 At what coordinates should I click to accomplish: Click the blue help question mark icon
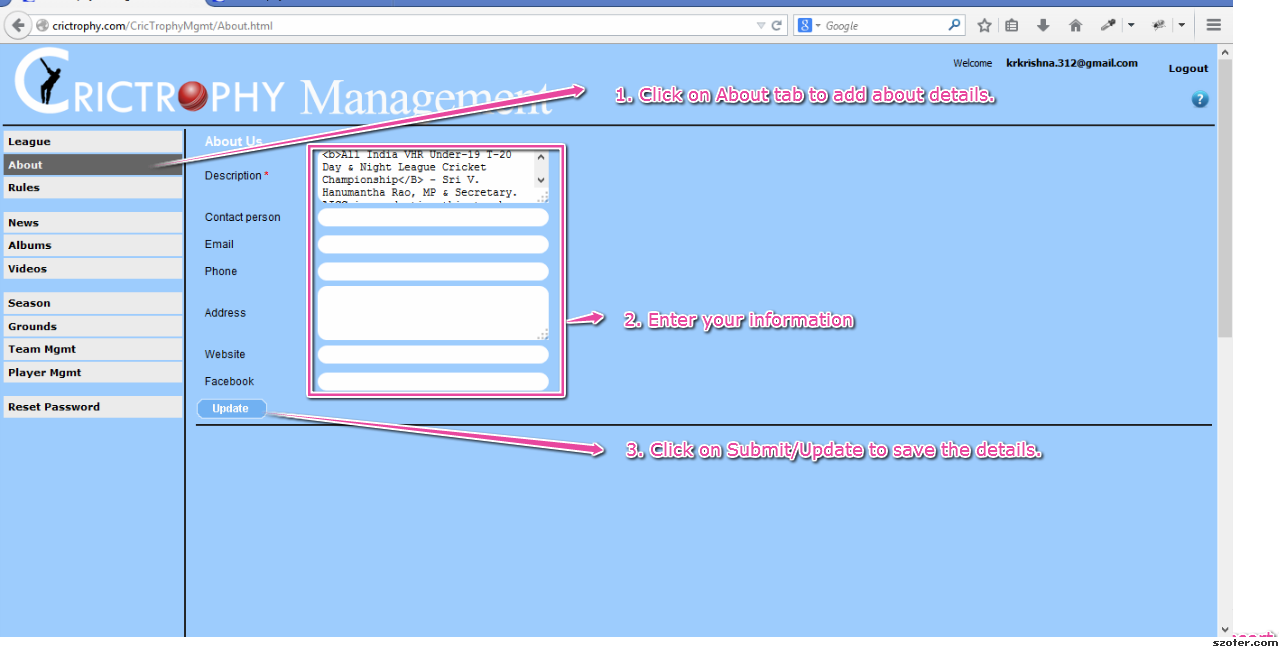tap(1200, 99)
